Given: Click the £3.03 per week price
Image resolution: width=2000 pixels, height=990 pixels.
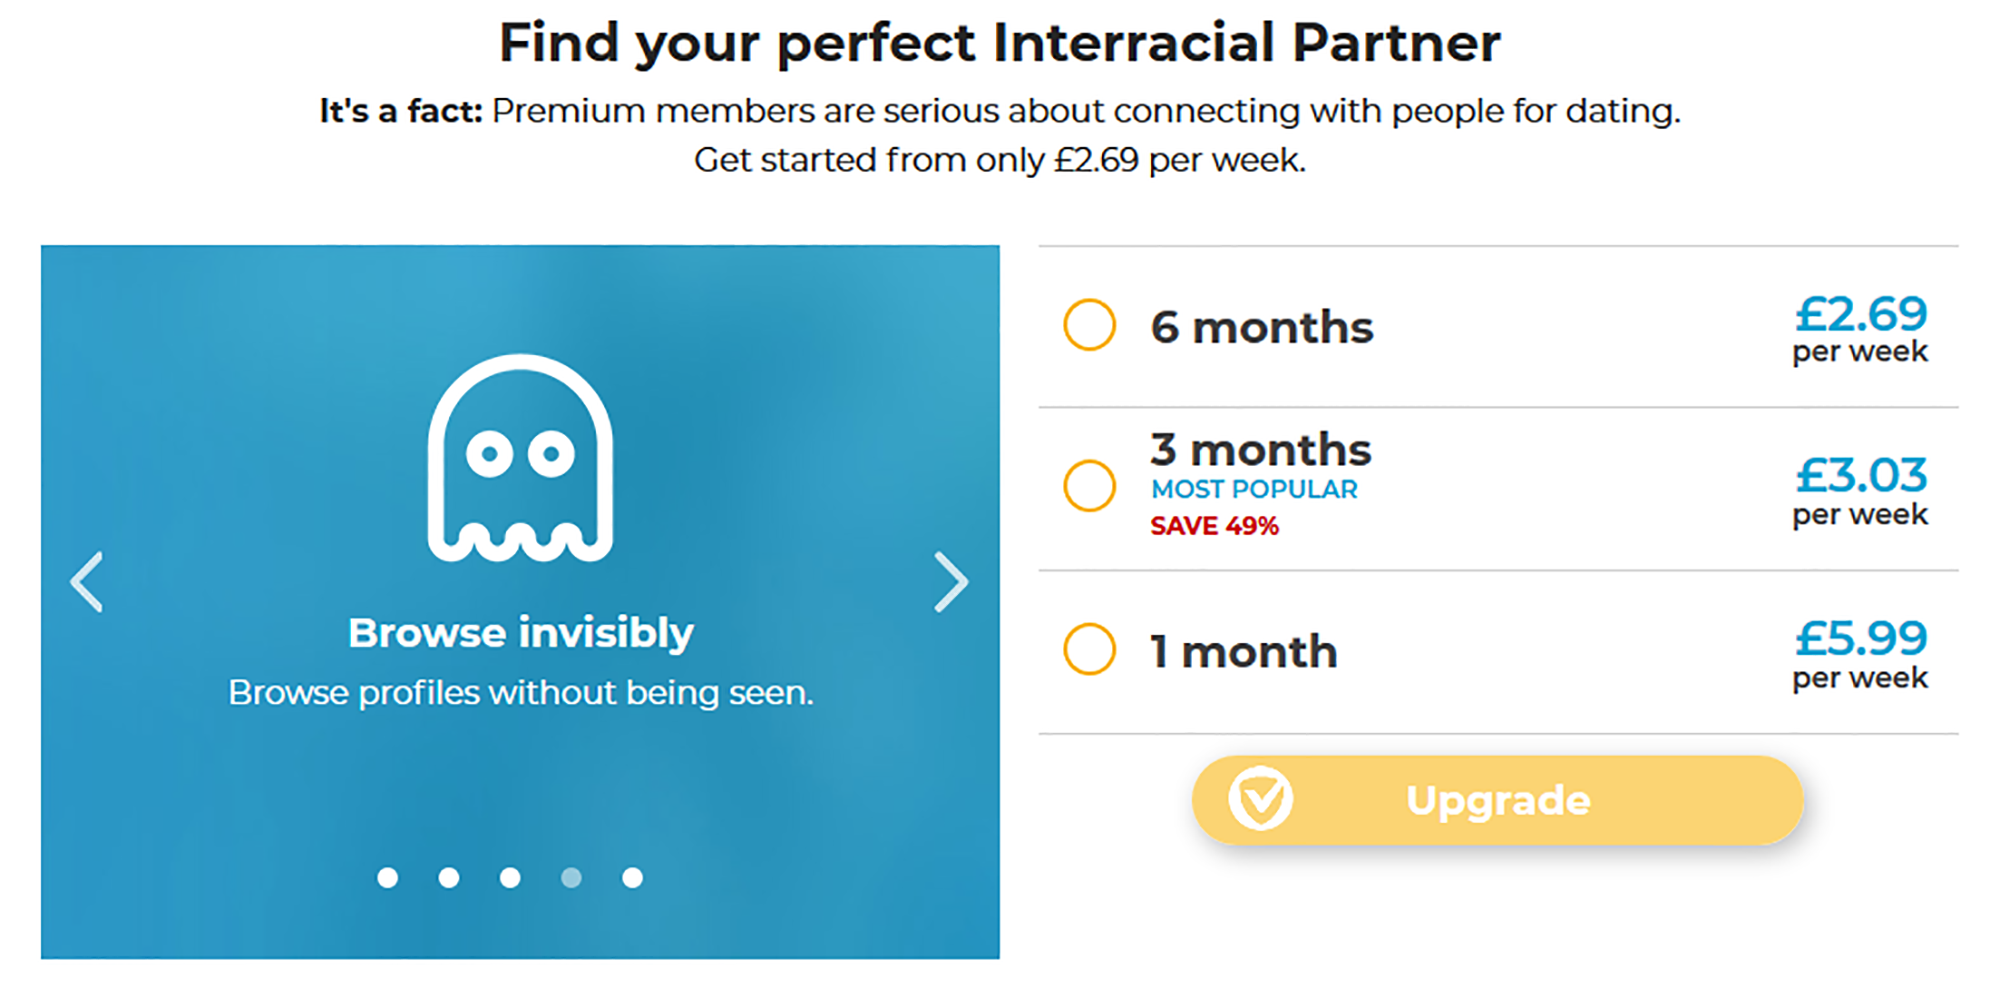Looking at the screenshot, I should pyautogui.click(x=1860, y=490).
